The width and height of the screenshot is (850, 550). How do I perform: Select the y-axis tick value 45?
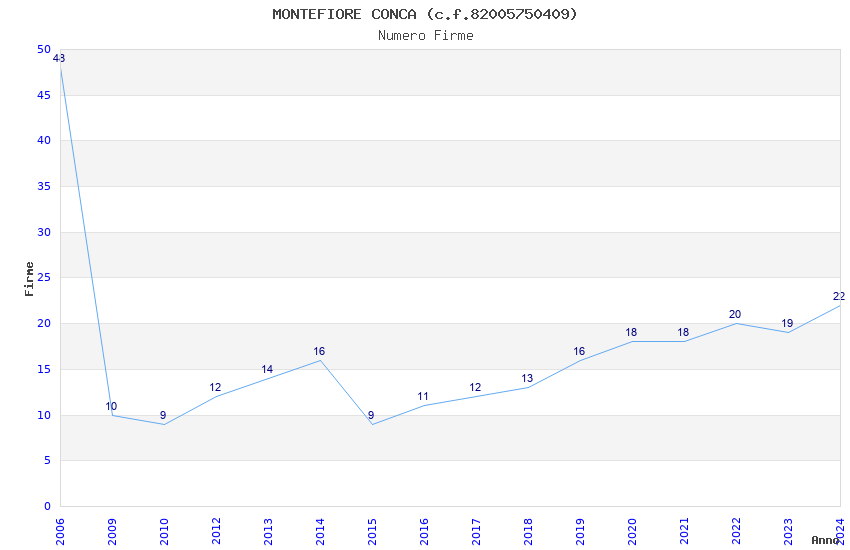44,95
